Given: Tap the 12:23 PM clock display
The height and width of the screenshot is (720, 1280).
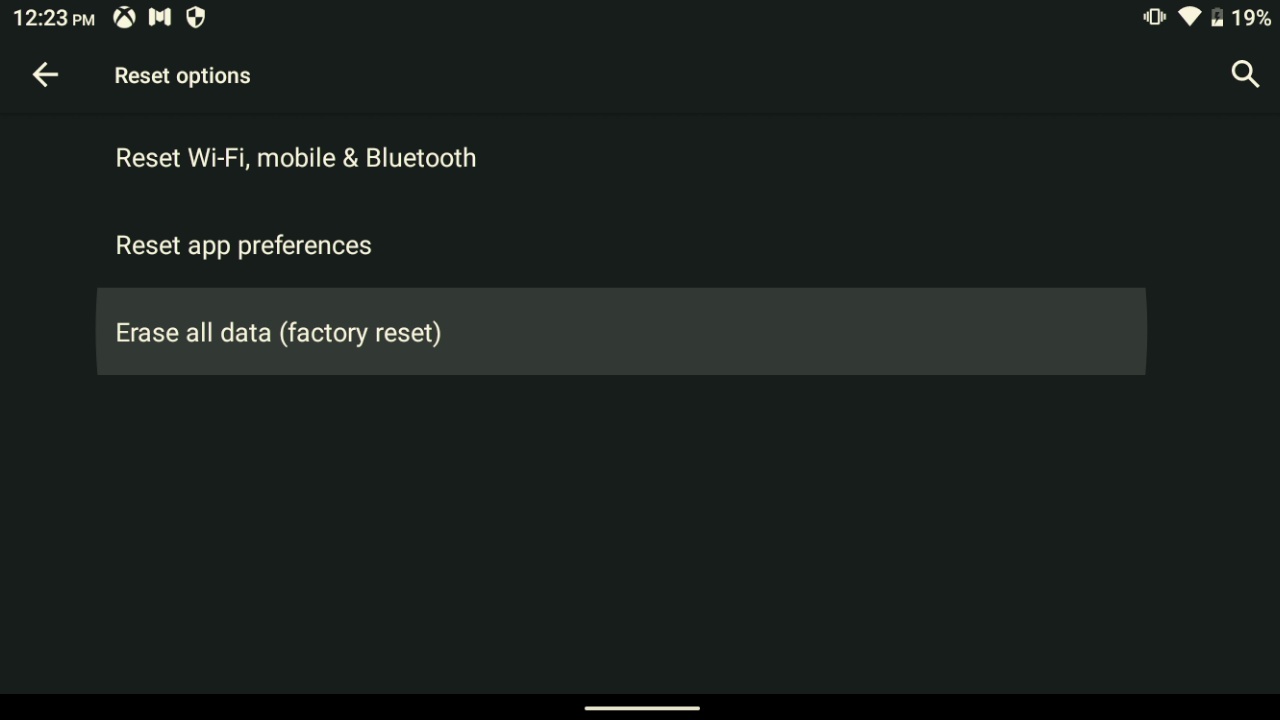Looking at the screenshot, I should click(x=53, y=16).
